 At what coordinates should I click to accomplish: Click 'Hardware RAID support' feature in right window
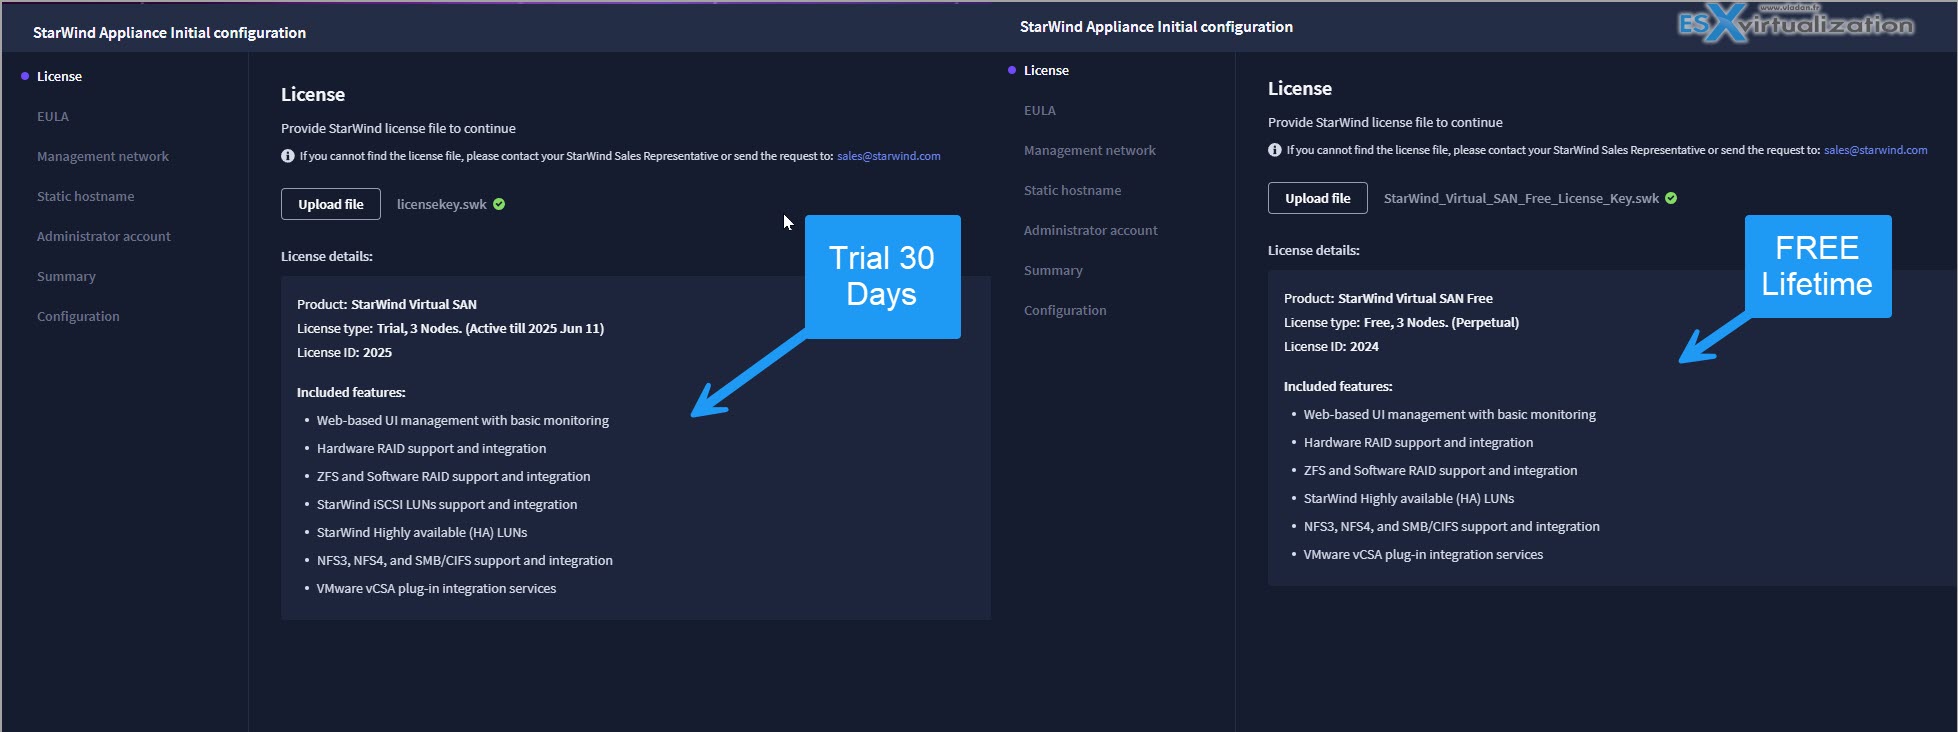click(x=1418, y=442)
